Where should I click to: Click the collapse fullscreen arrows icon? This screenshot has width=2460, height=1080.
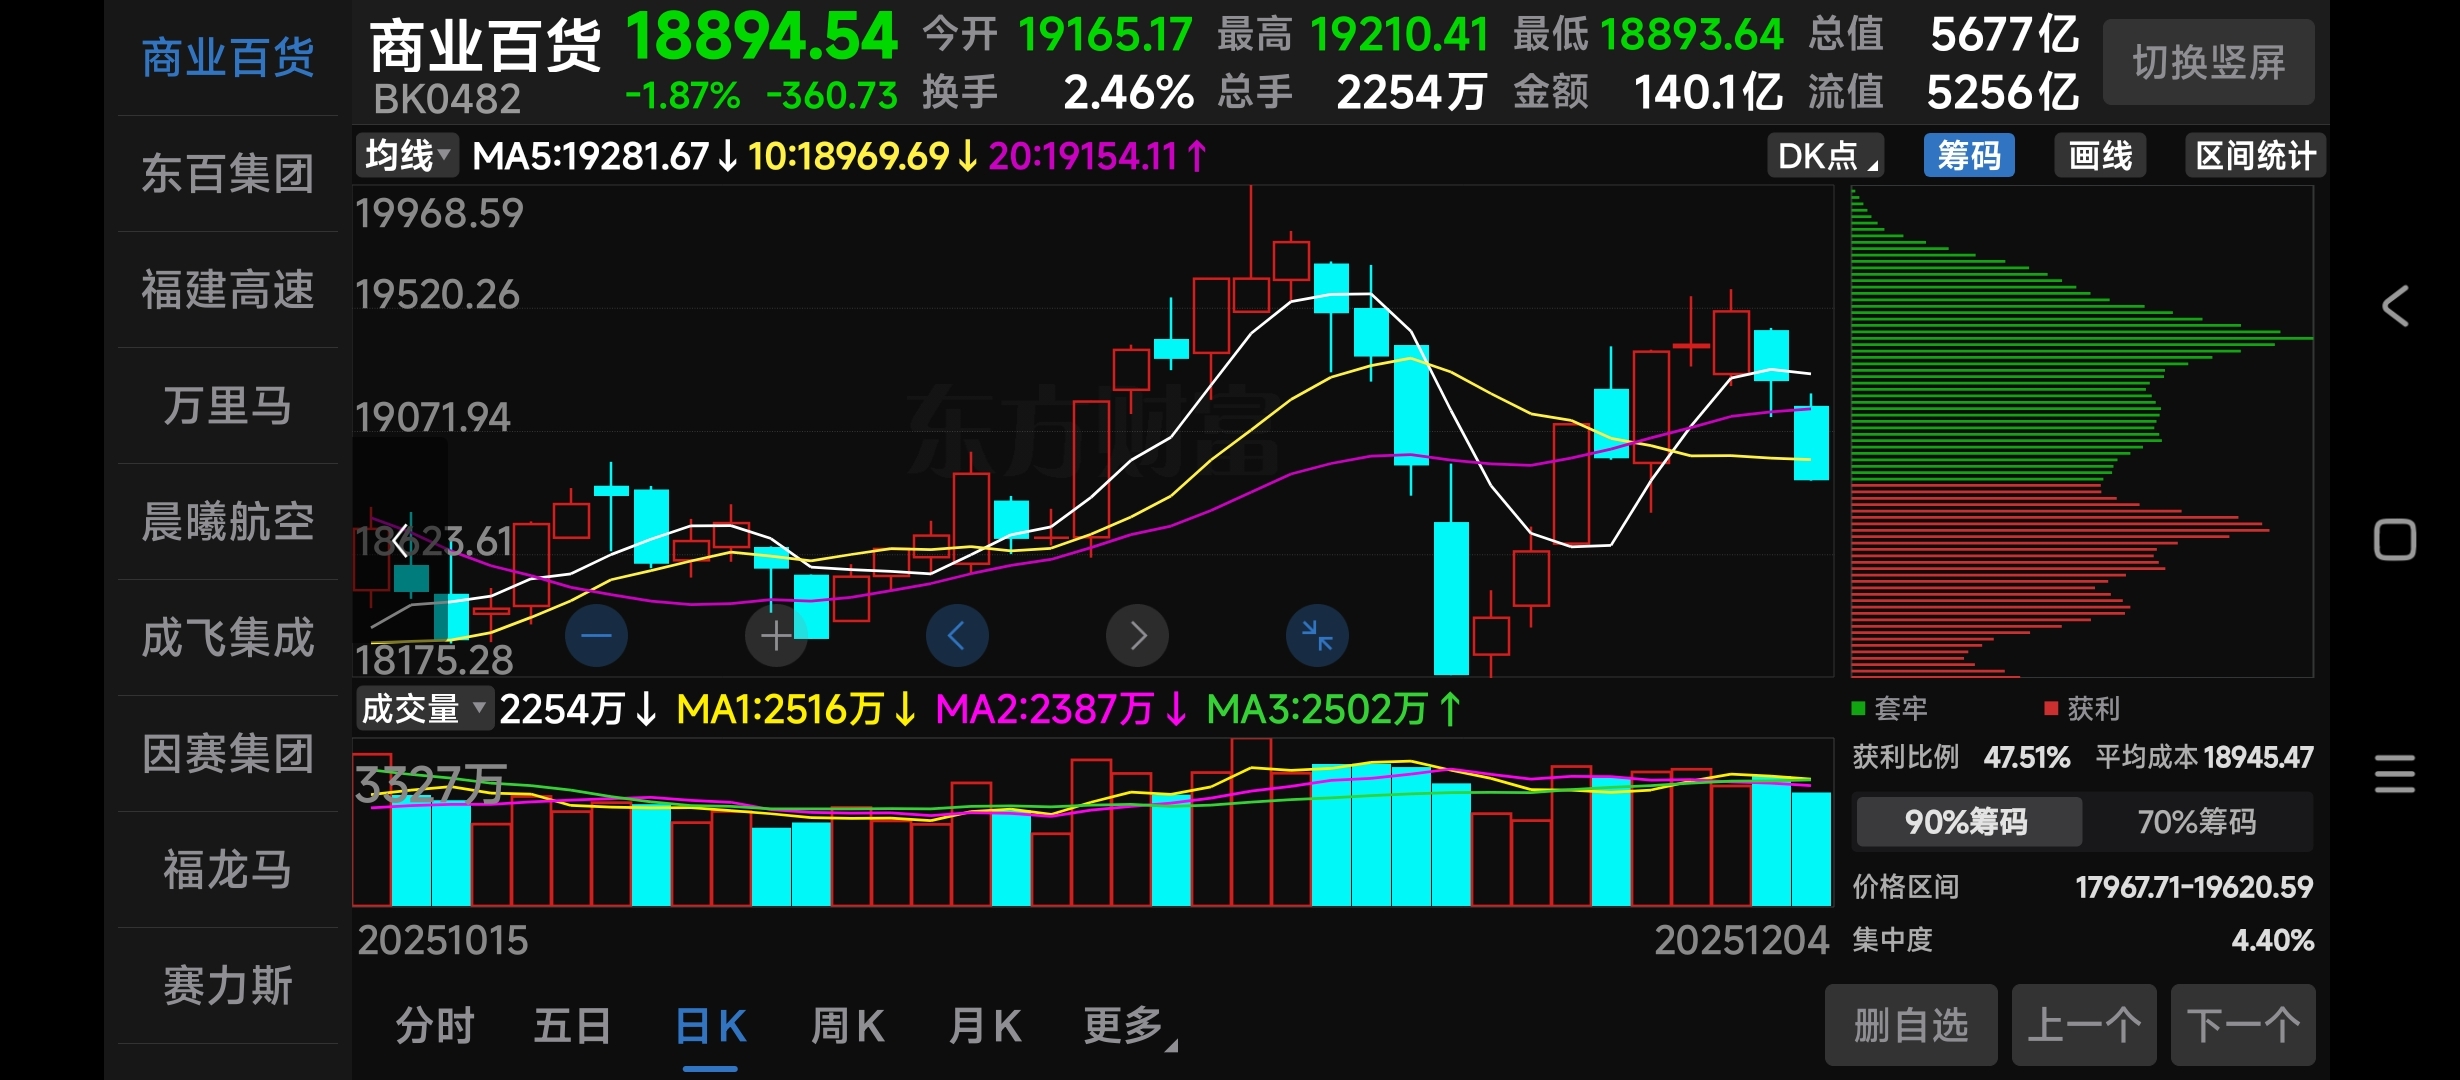coord(1317,635)
